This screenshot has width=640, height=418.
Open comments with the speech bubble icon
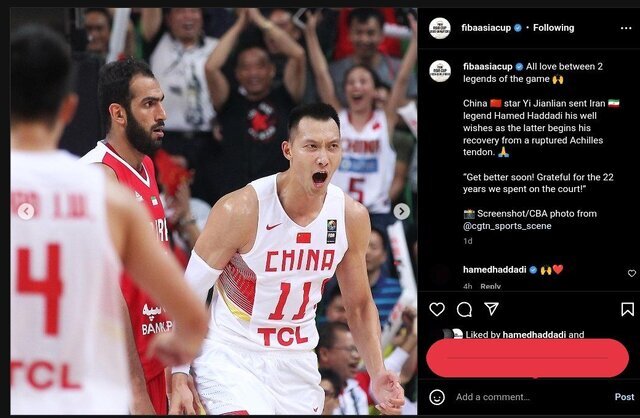464,309
